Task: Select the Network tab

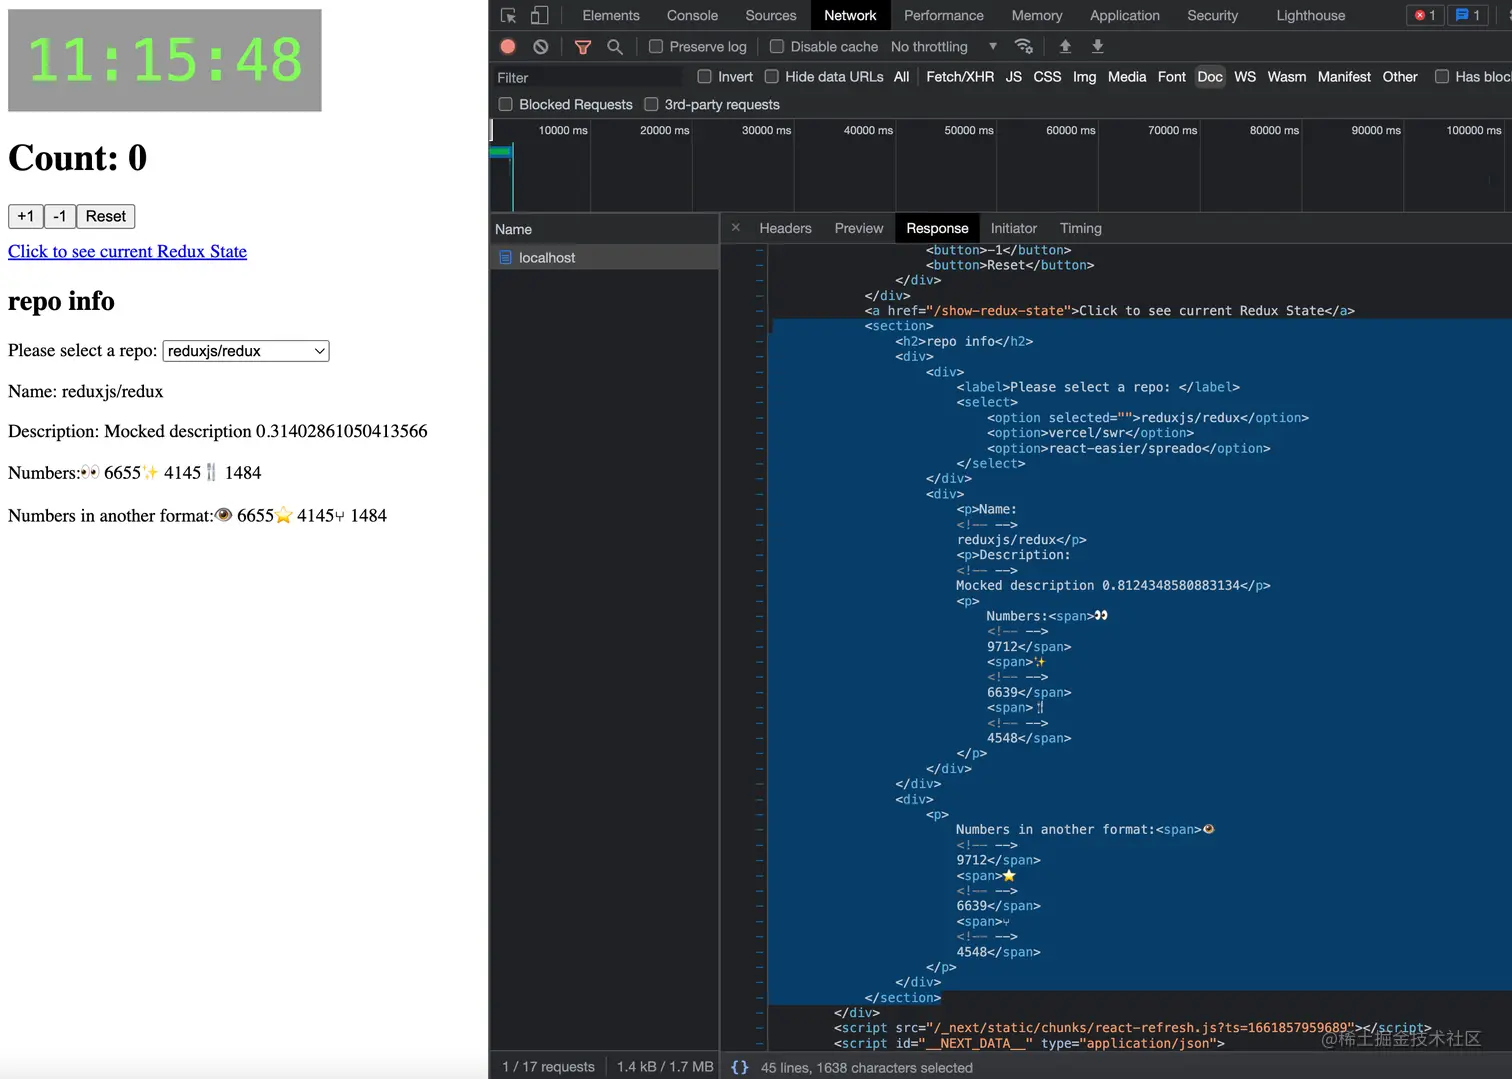Action: (850, 16)
